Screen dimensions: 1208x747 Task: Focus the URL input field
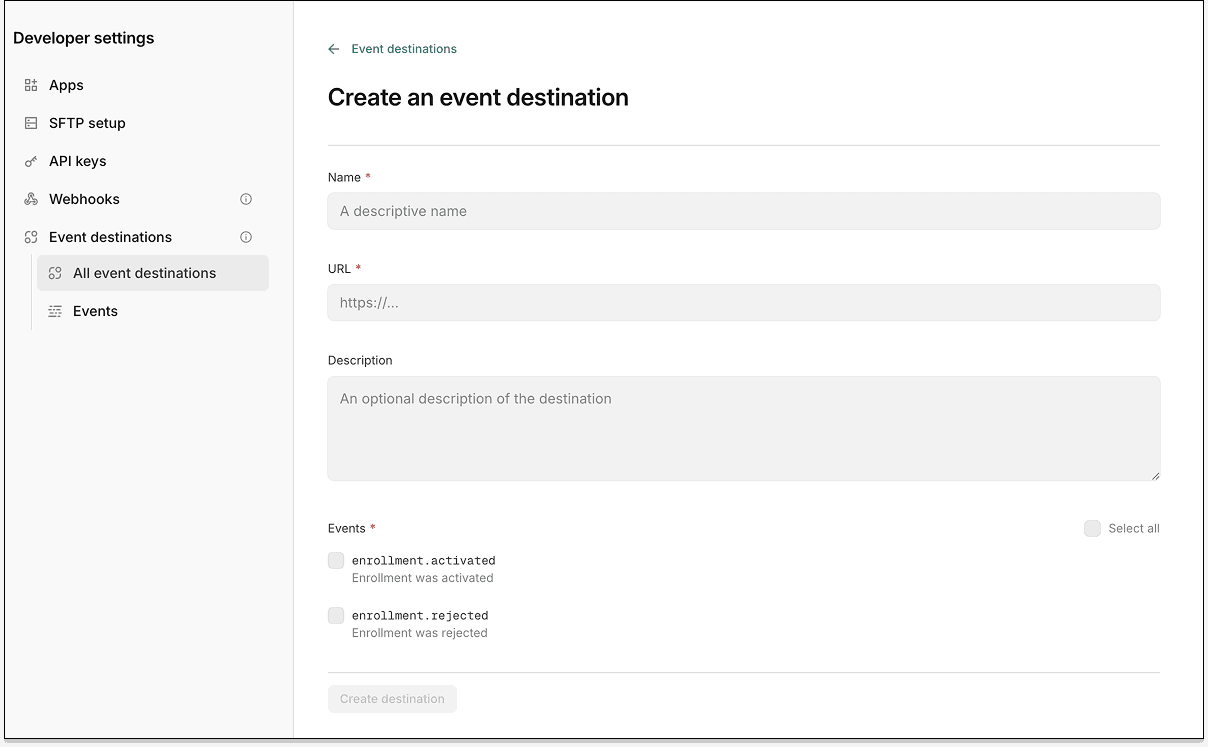744,302
